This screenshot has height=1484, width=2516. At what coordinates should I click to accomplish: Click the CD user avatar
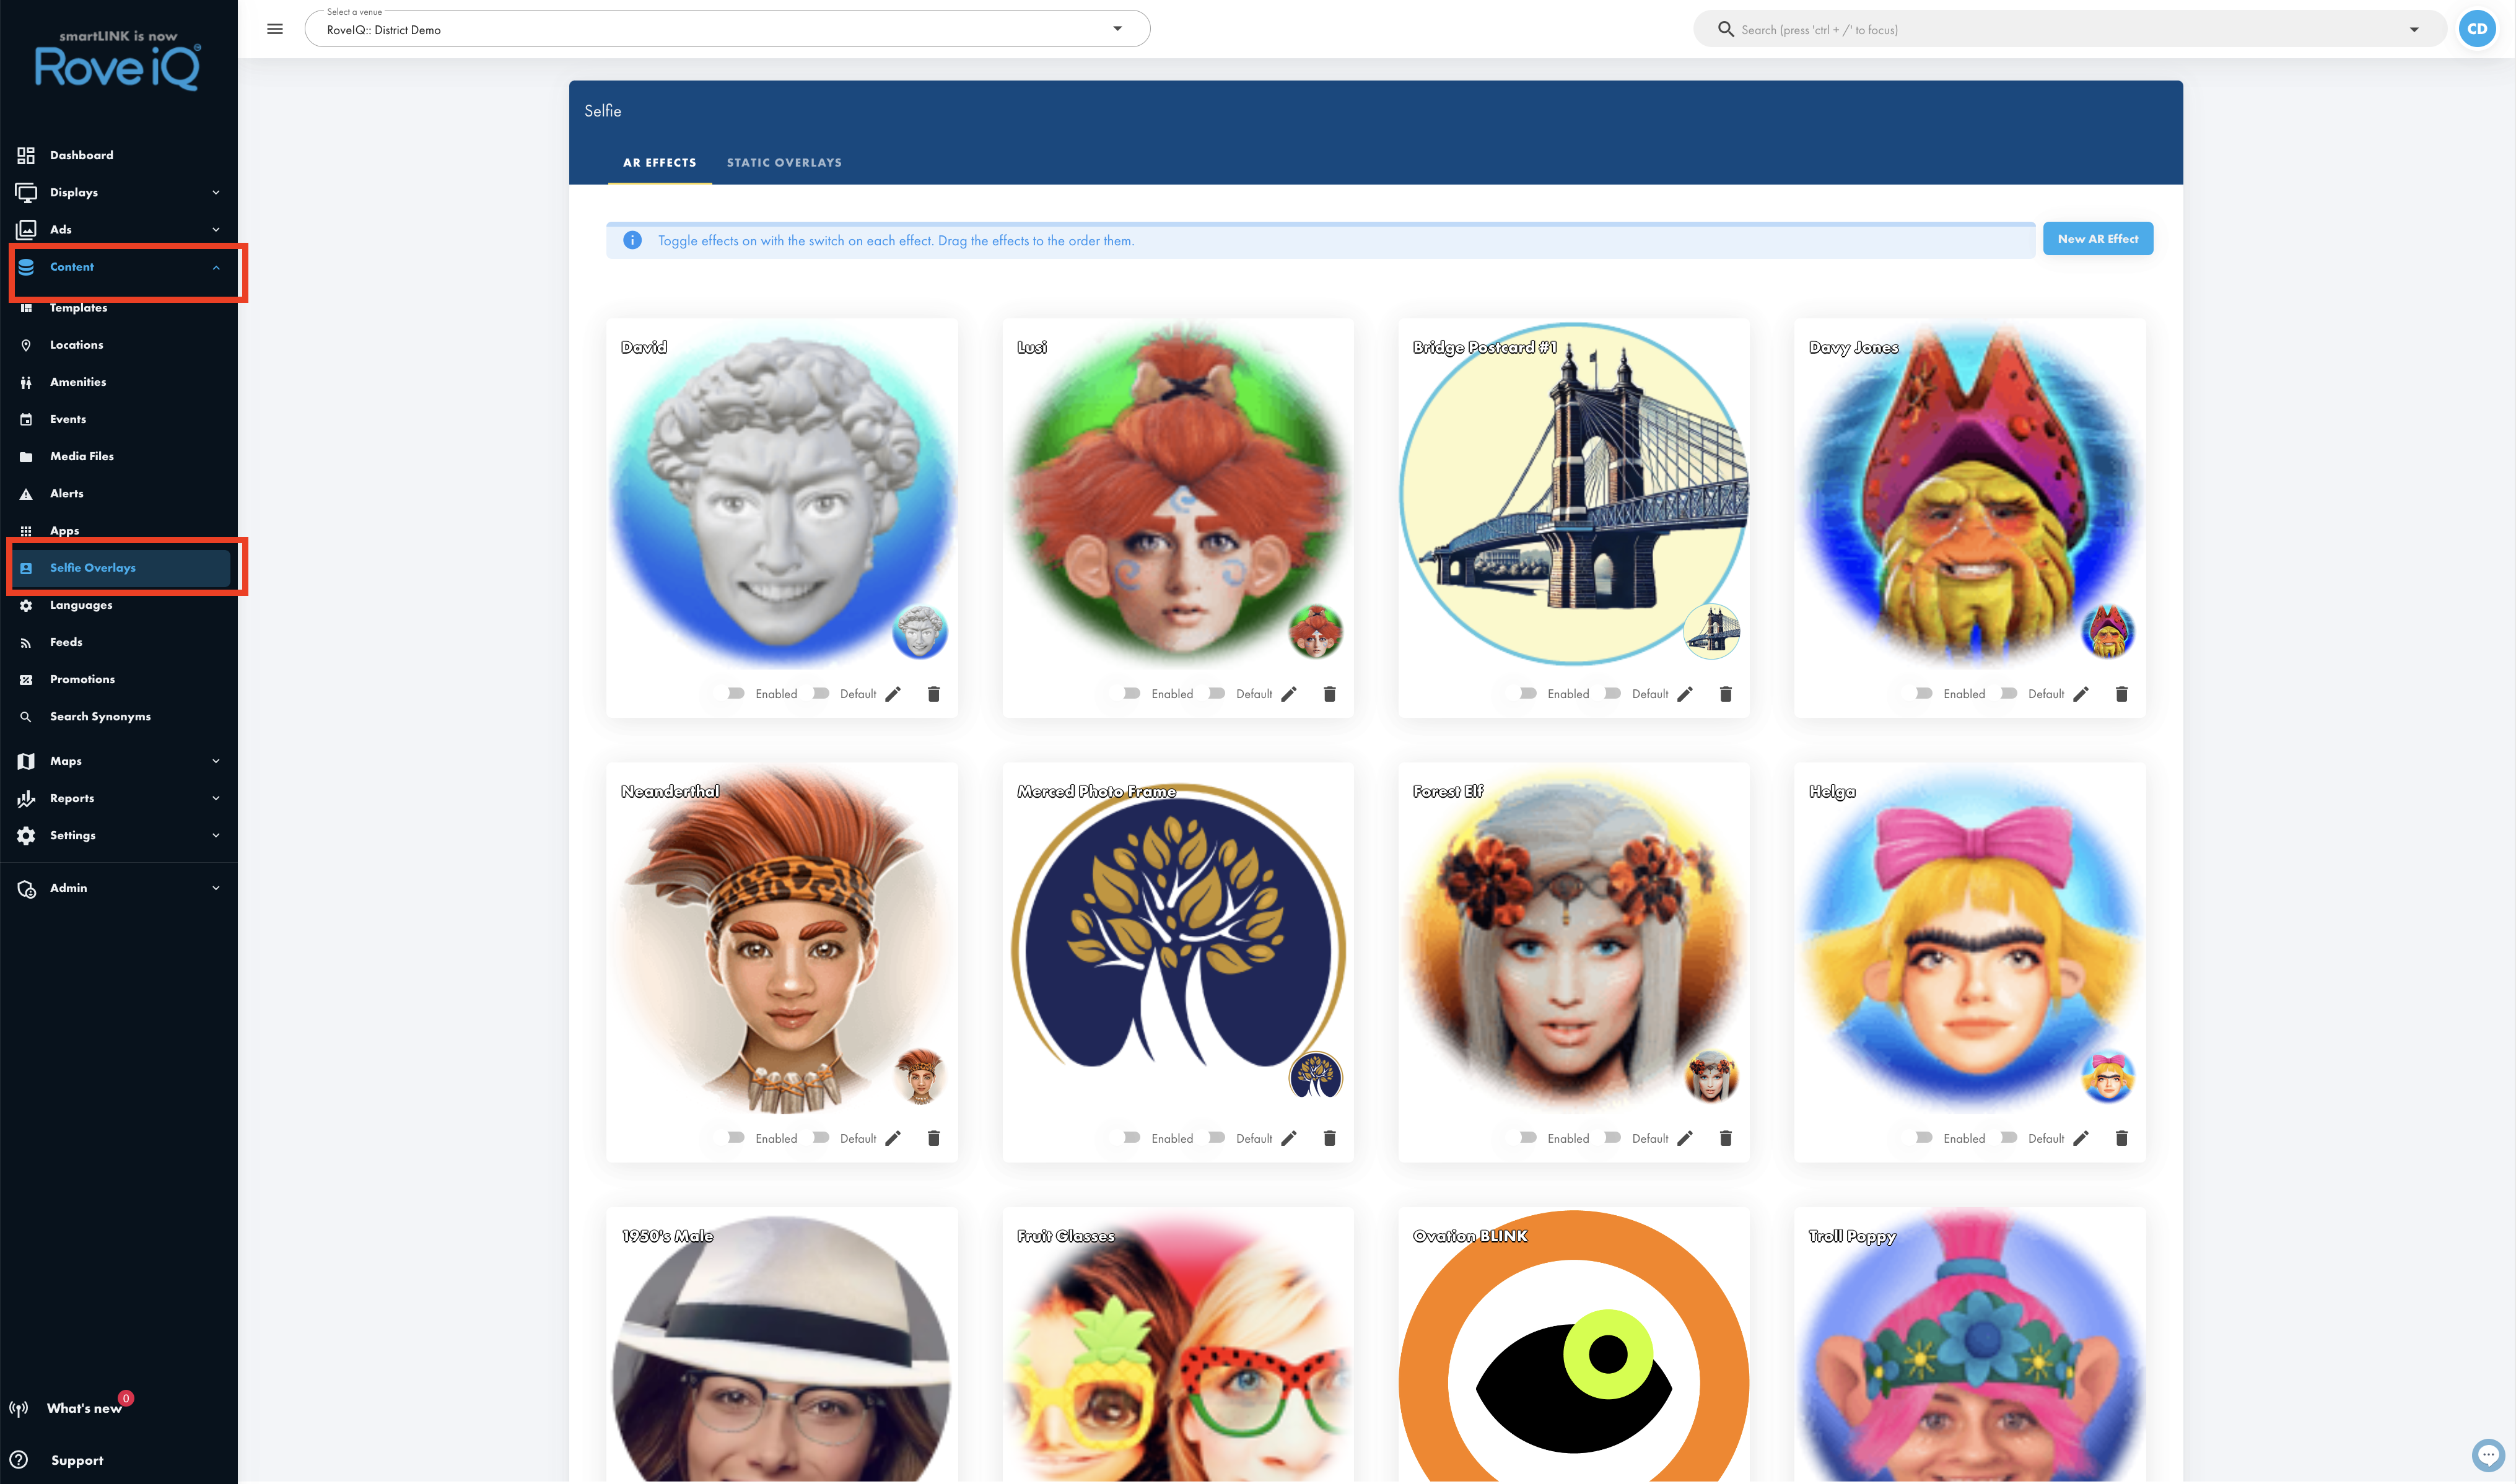pyautogui.click(x=2477, y=29)
